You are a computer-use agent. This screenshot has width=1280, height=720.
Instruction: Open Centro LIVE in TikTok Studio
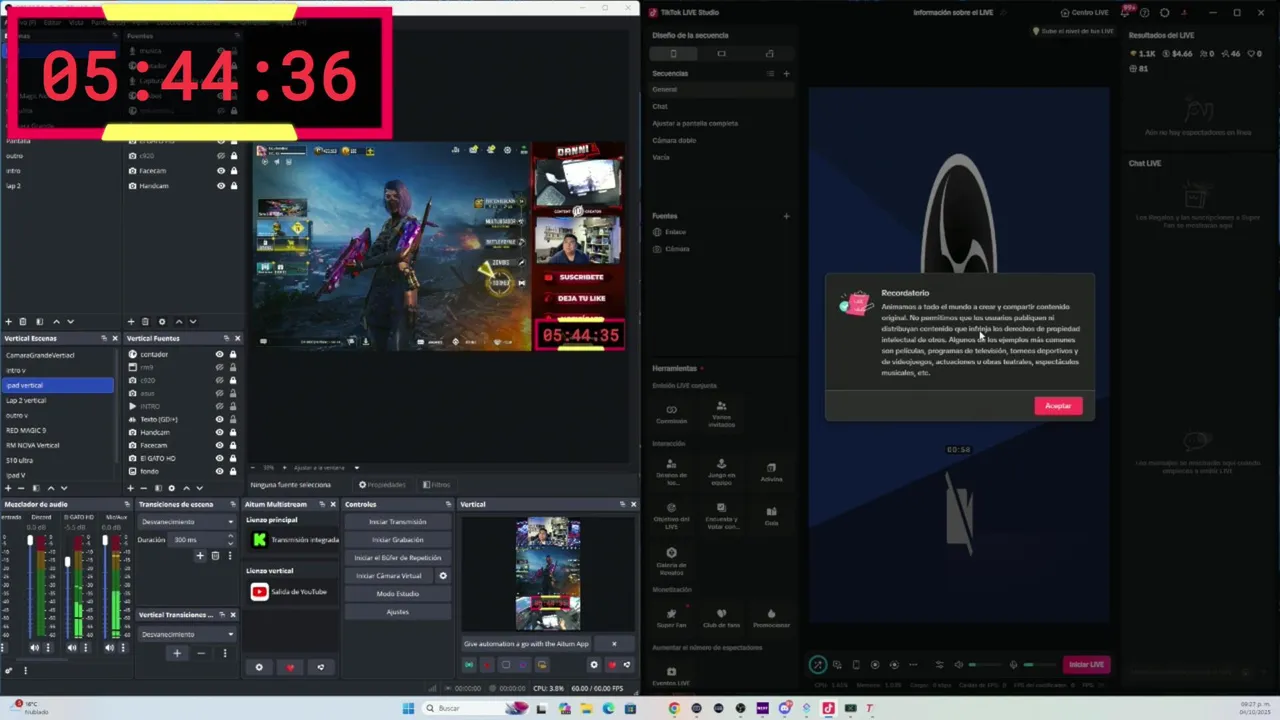pos(1084,13)
